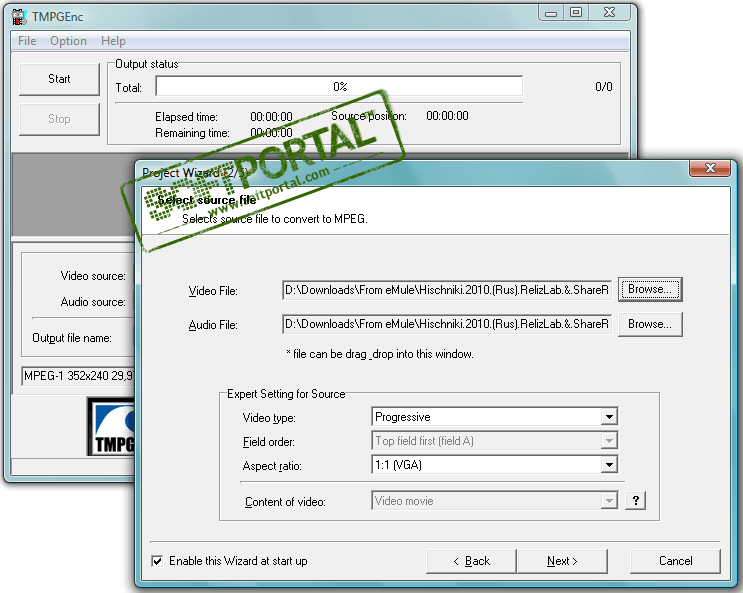Expand the Video type dropdown arrow
This screenshot has height=593, width=743.
[x=609, y=417]
